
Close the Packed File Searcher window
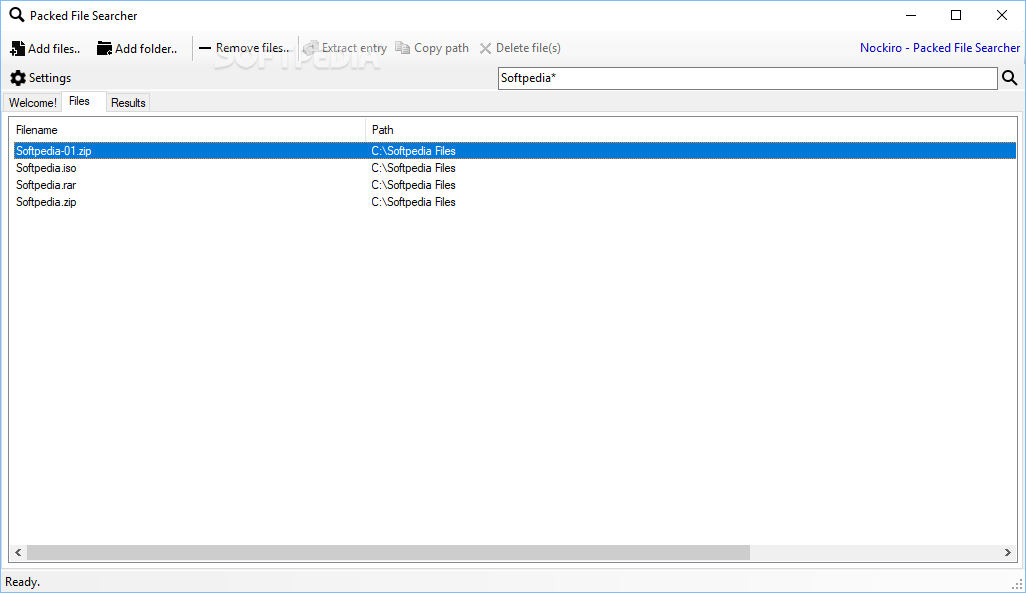coord(1002,15)
